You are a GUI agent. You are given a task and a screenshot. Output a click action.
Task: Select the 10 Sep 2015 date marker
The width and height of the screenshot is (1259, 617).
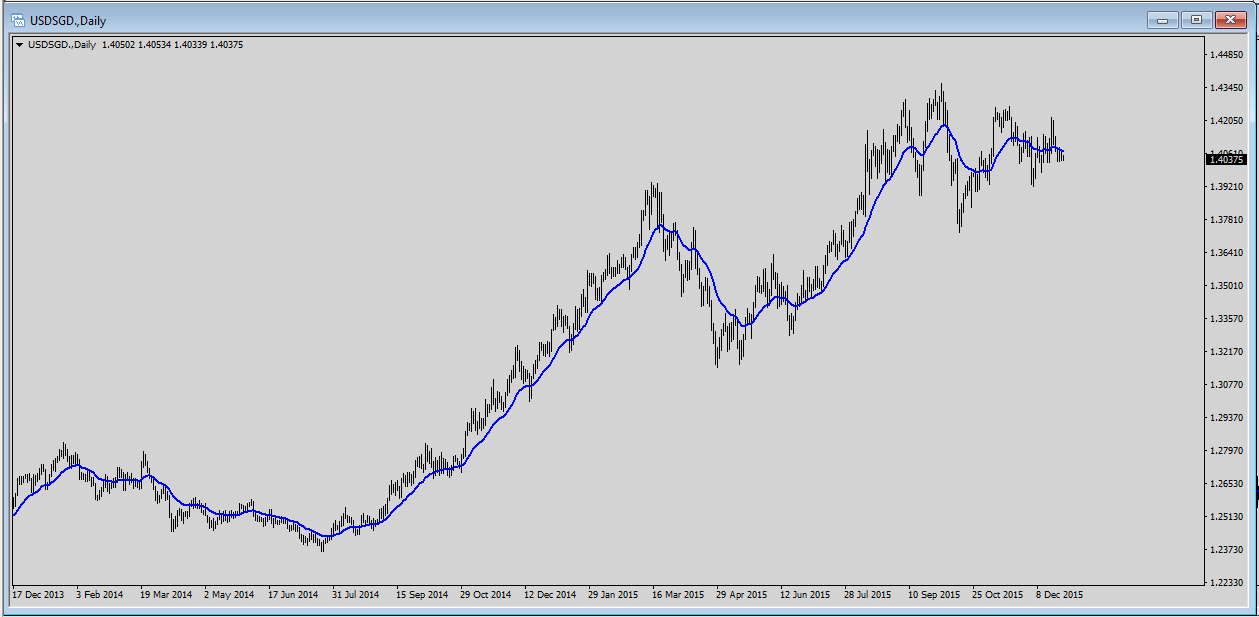pos(933,594)
